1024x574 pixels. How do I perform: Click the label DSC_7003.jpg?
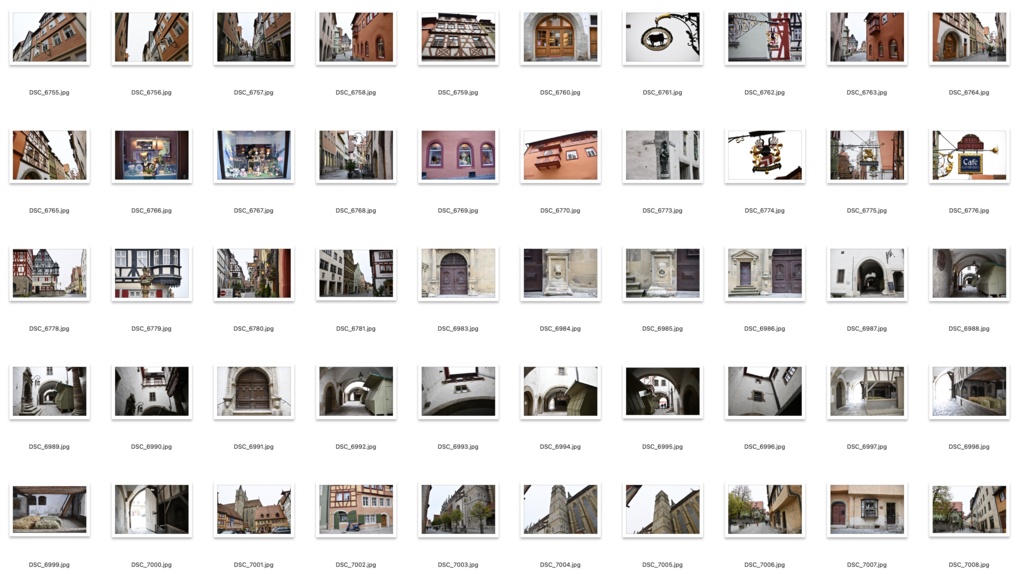(458, 565)
